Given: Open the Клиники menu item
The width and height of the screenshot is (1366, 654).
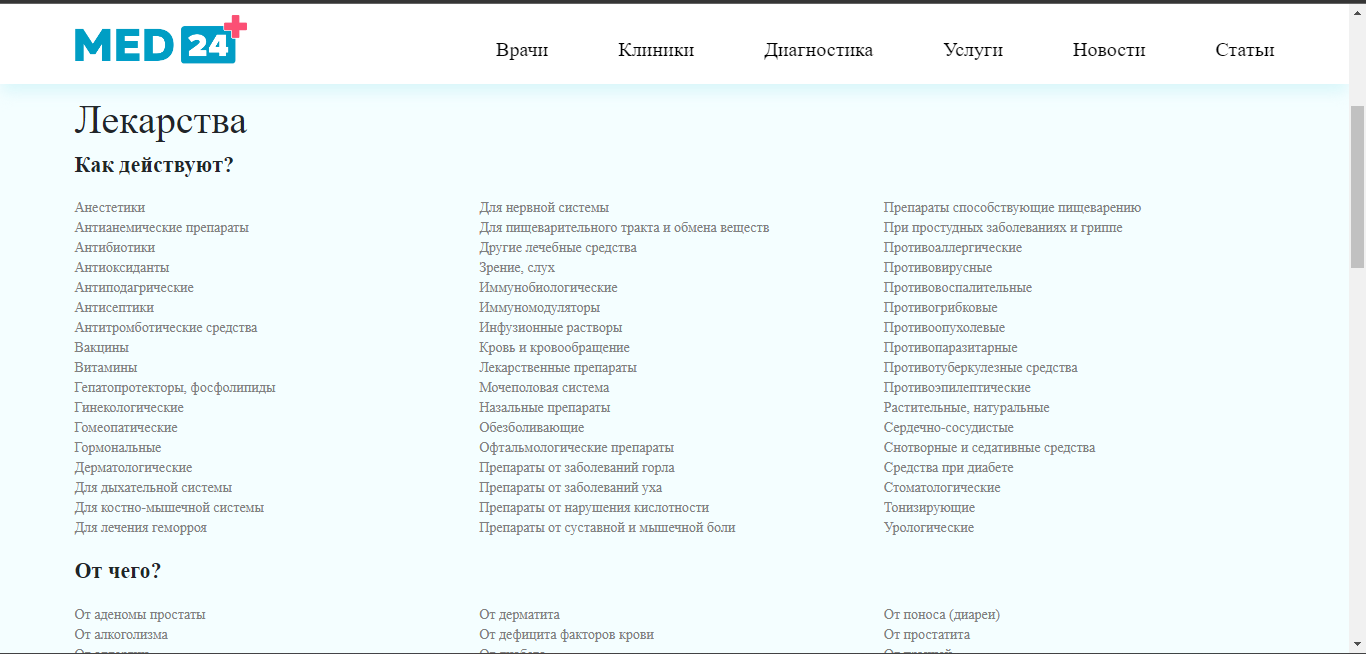Looking at the screenshot, I should coord(656,50).
